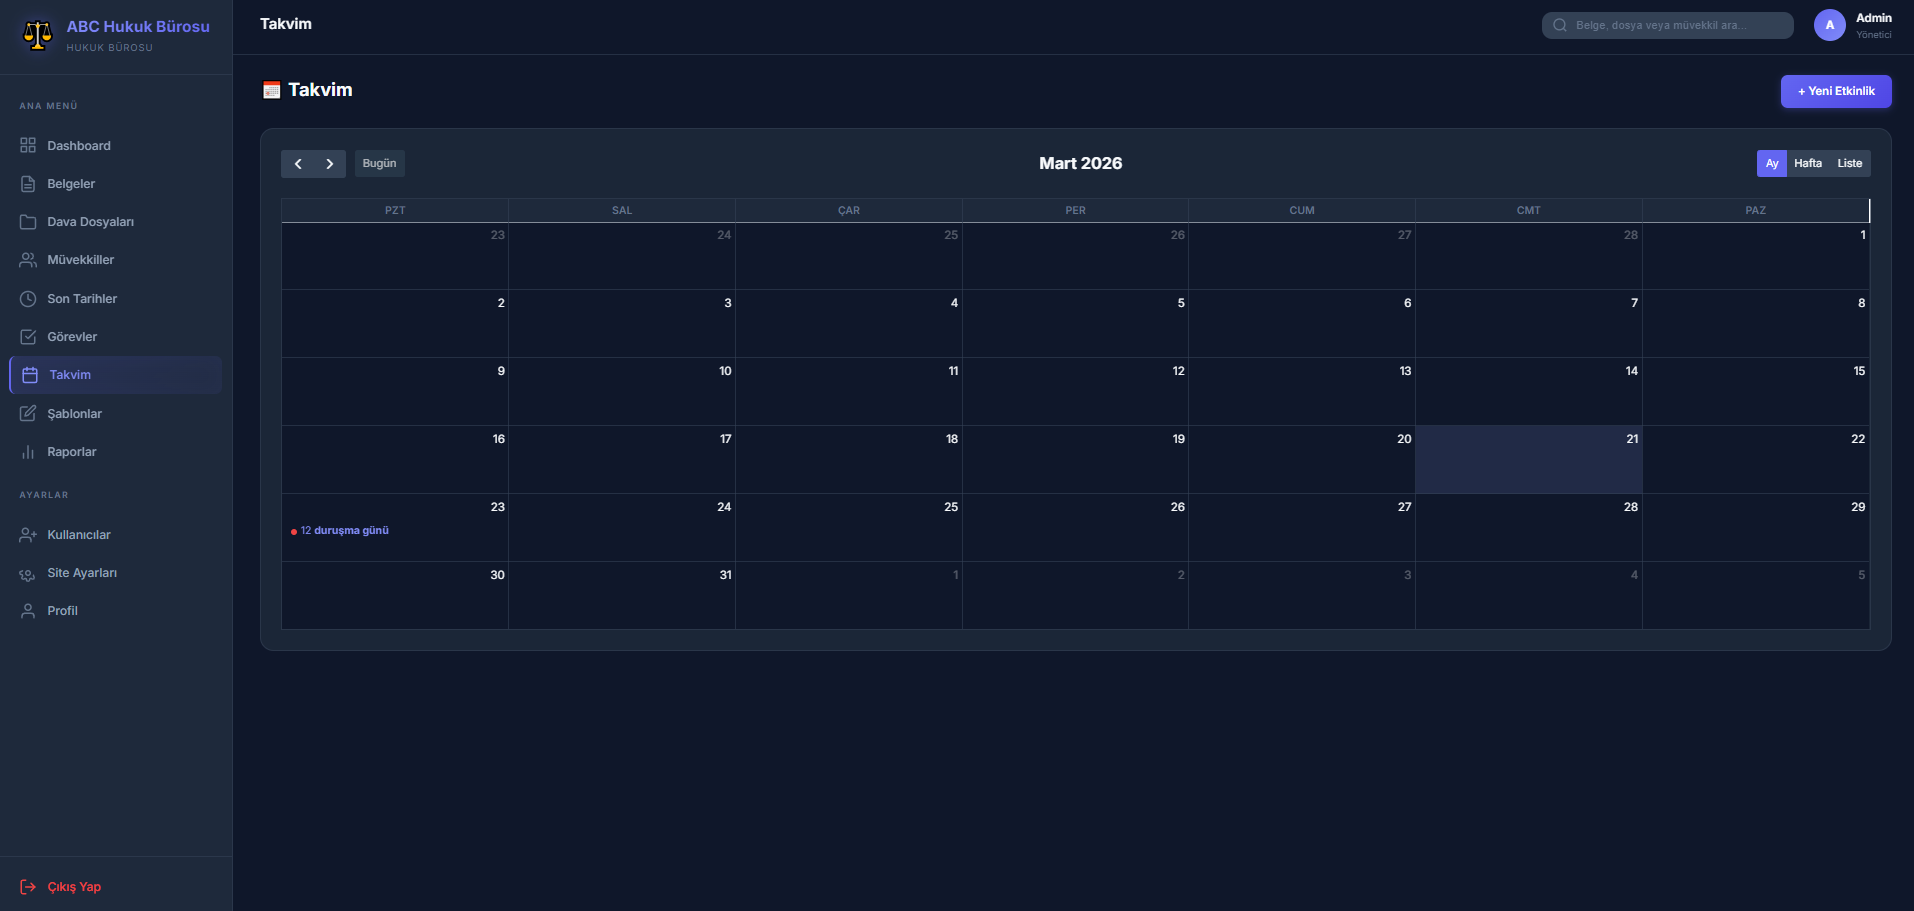Switch calendar to Hafta view
1914x911 pixels.
point(1808,164)
